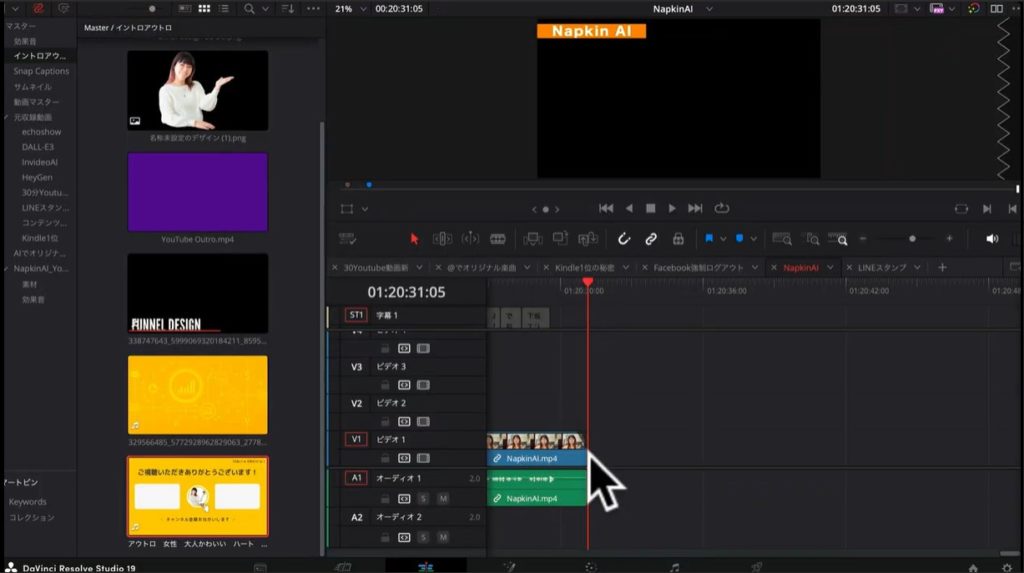
Task: Select the Snap Captions bin
Action: [x=41, y=71]
